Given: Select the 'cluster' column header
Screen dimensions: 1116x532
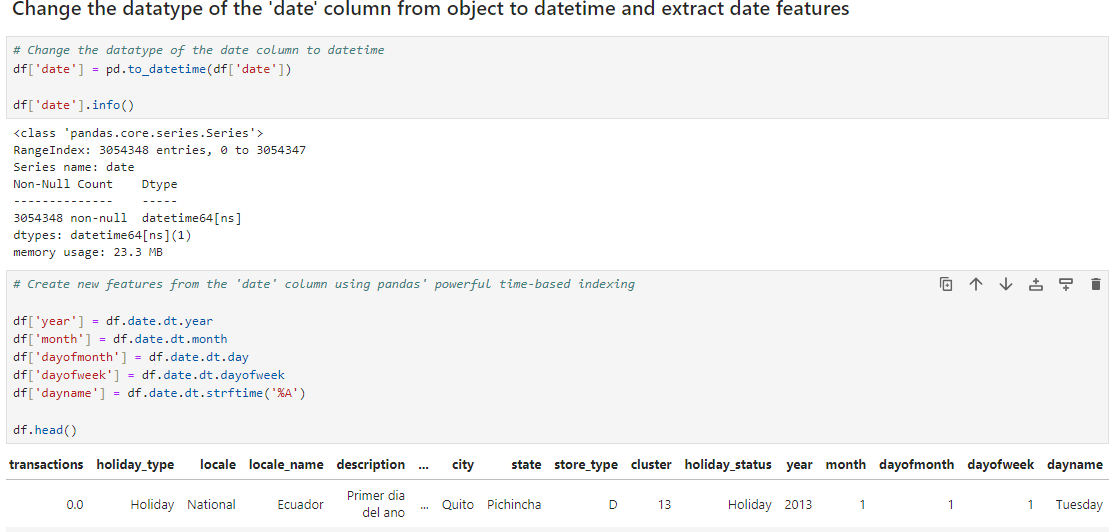Looking at the screenshot, I should pyautogui.click(x=651, y=464).
